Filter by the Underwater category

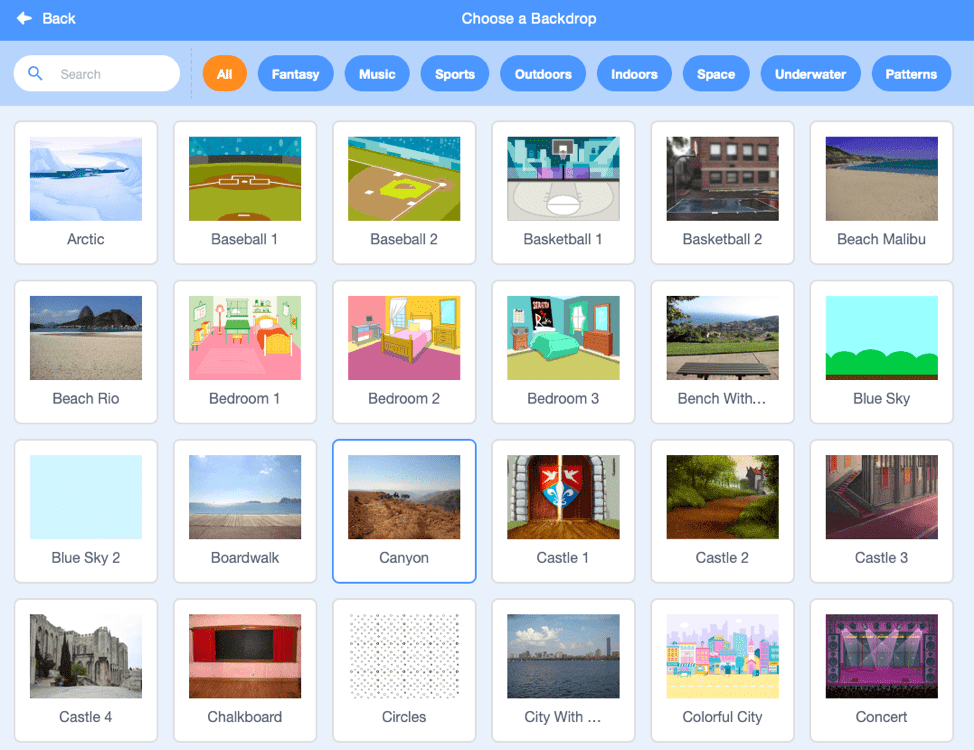810,73
